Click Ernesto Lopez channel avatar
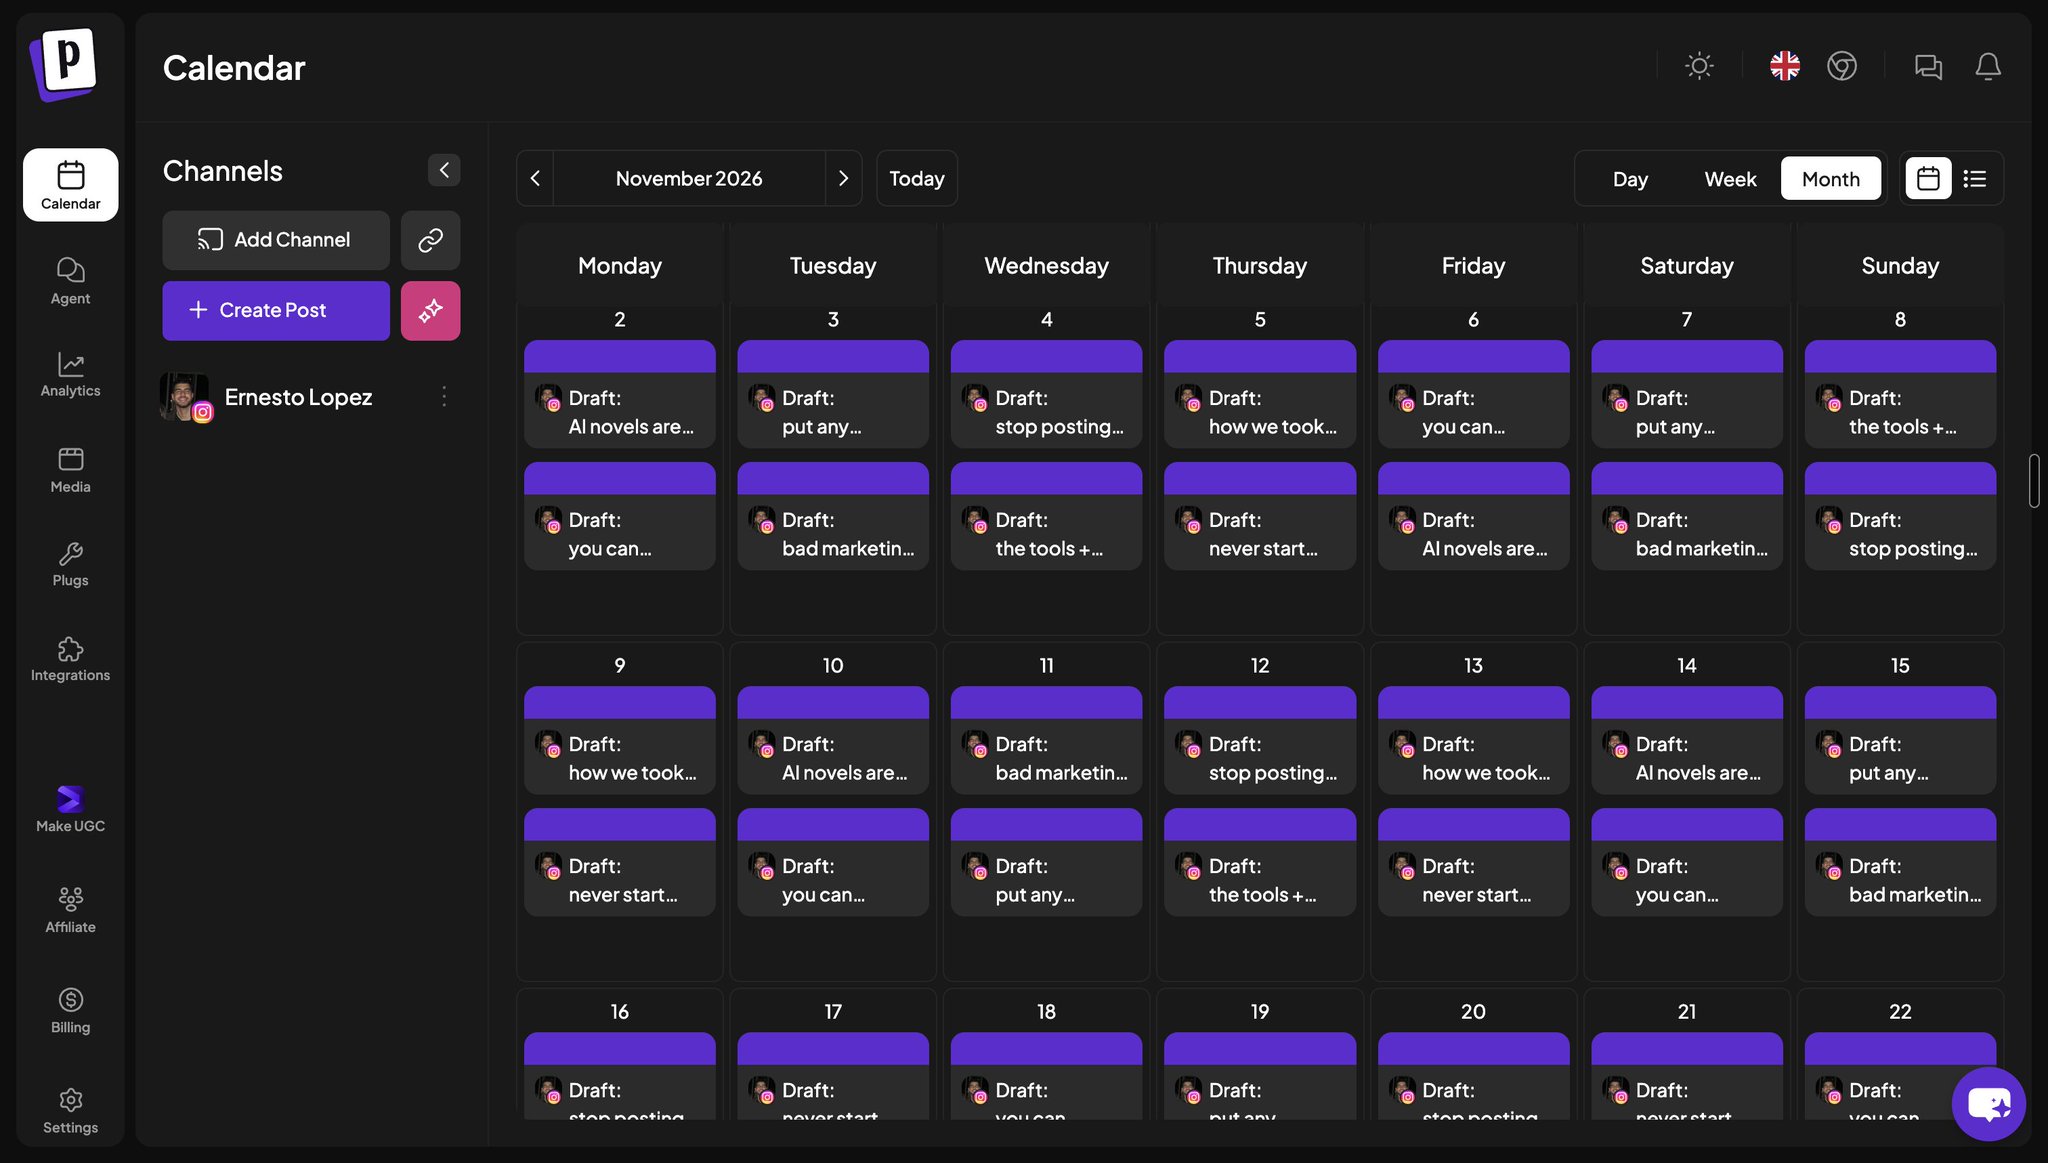2048x1163 pixels. tap(186, 398)
